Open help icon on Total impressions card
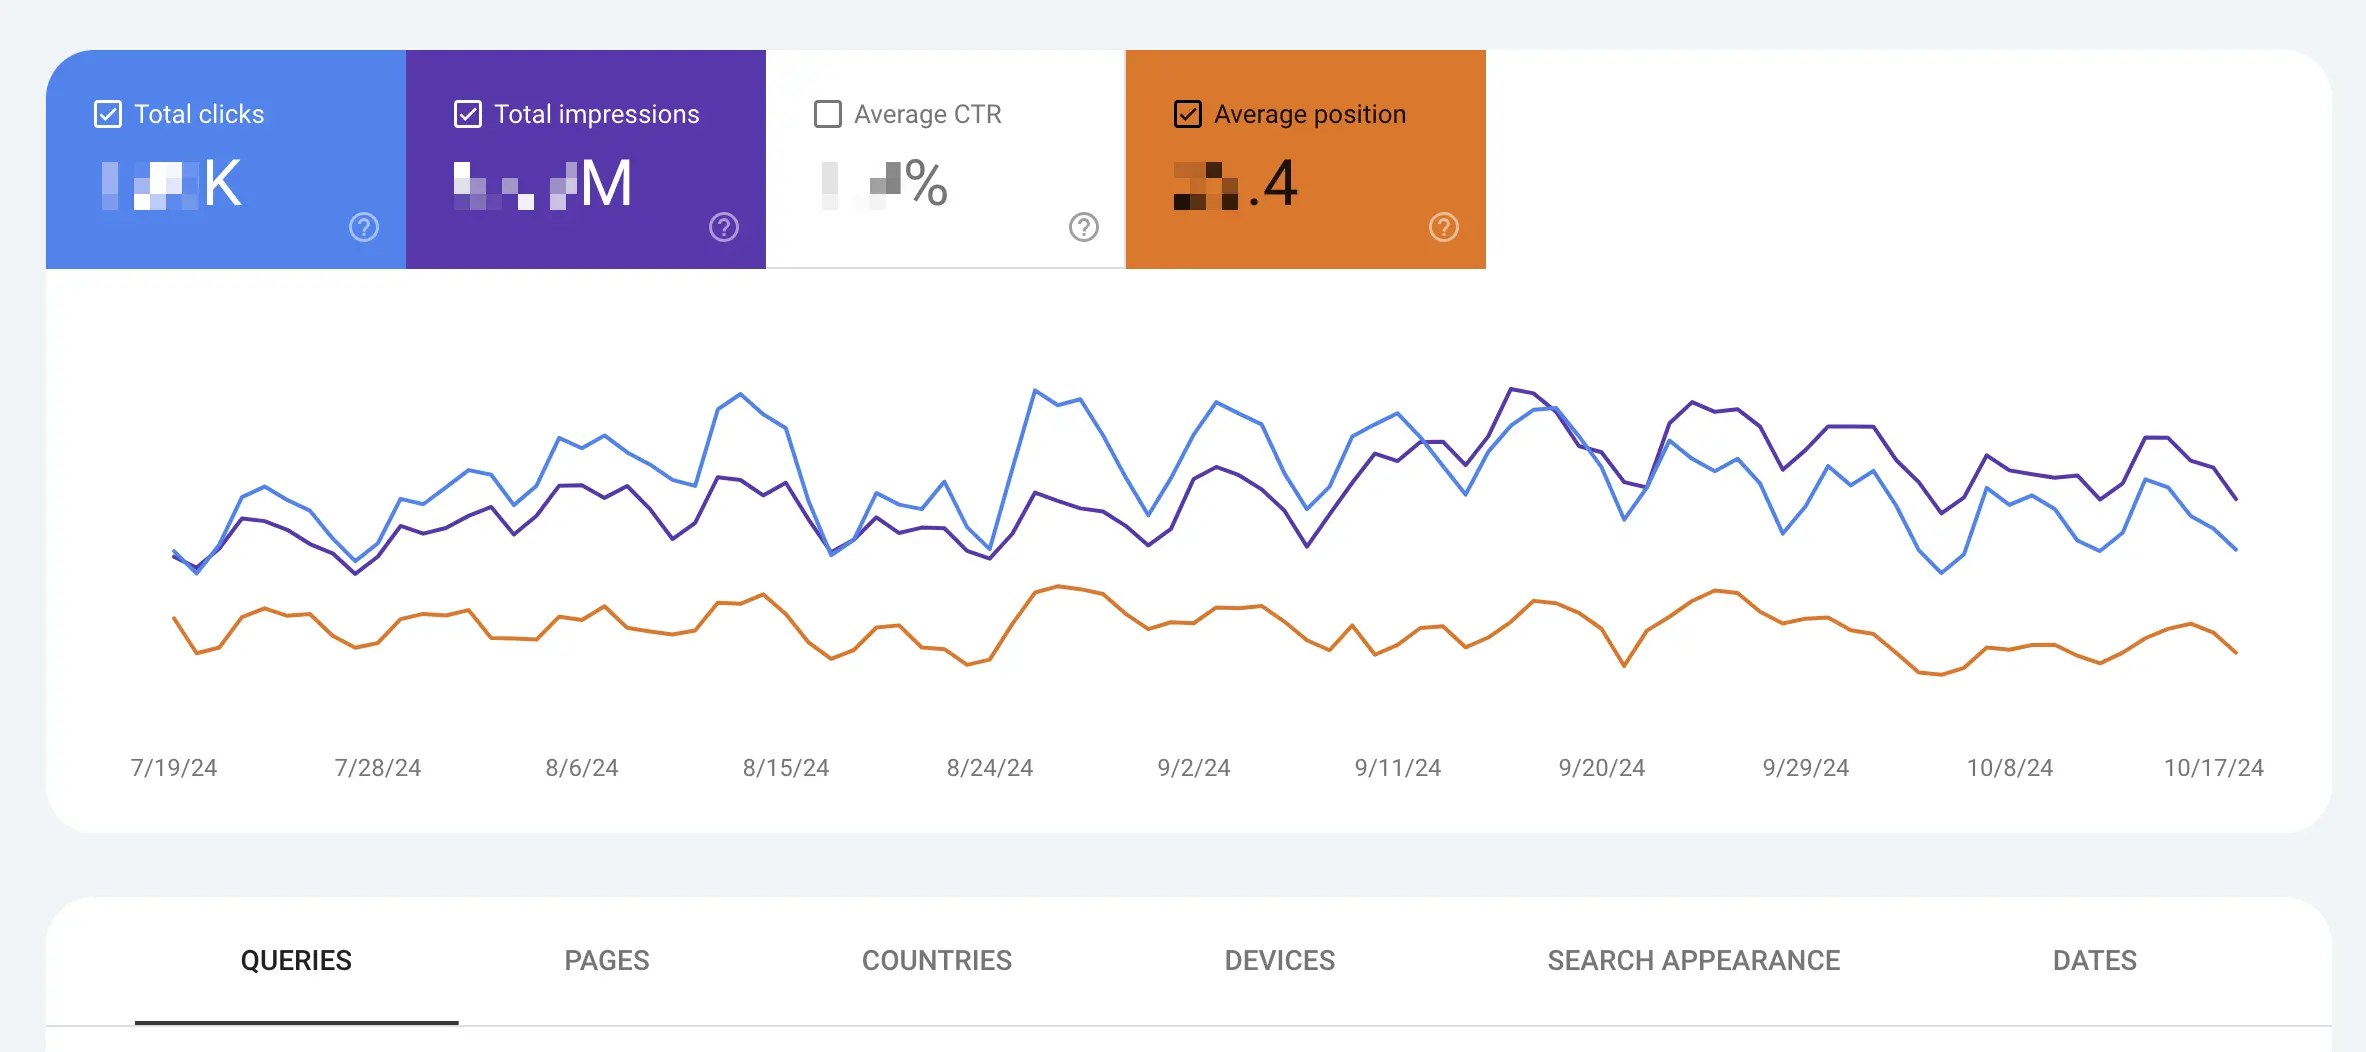Viewport: 2366px width, 1052px height. [x=724, y=227]
